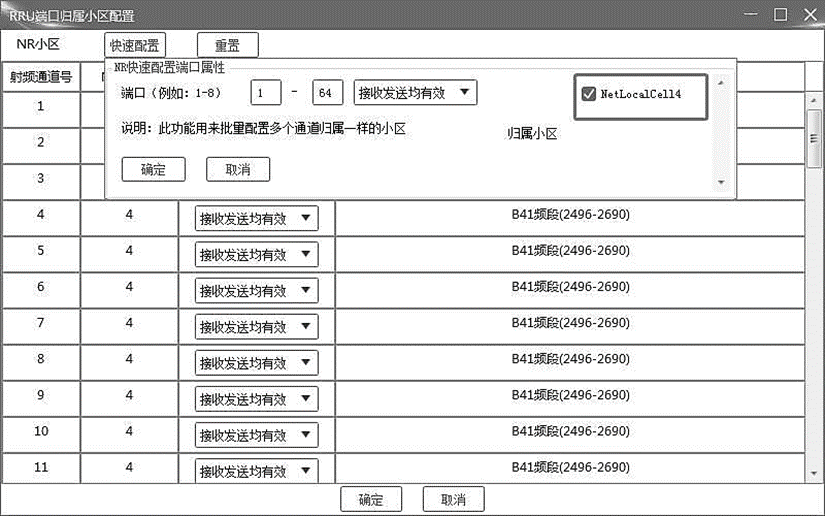Select channel number 2 row cell
Viewport: 825px width, 516px height.
(x=41, y=146)
